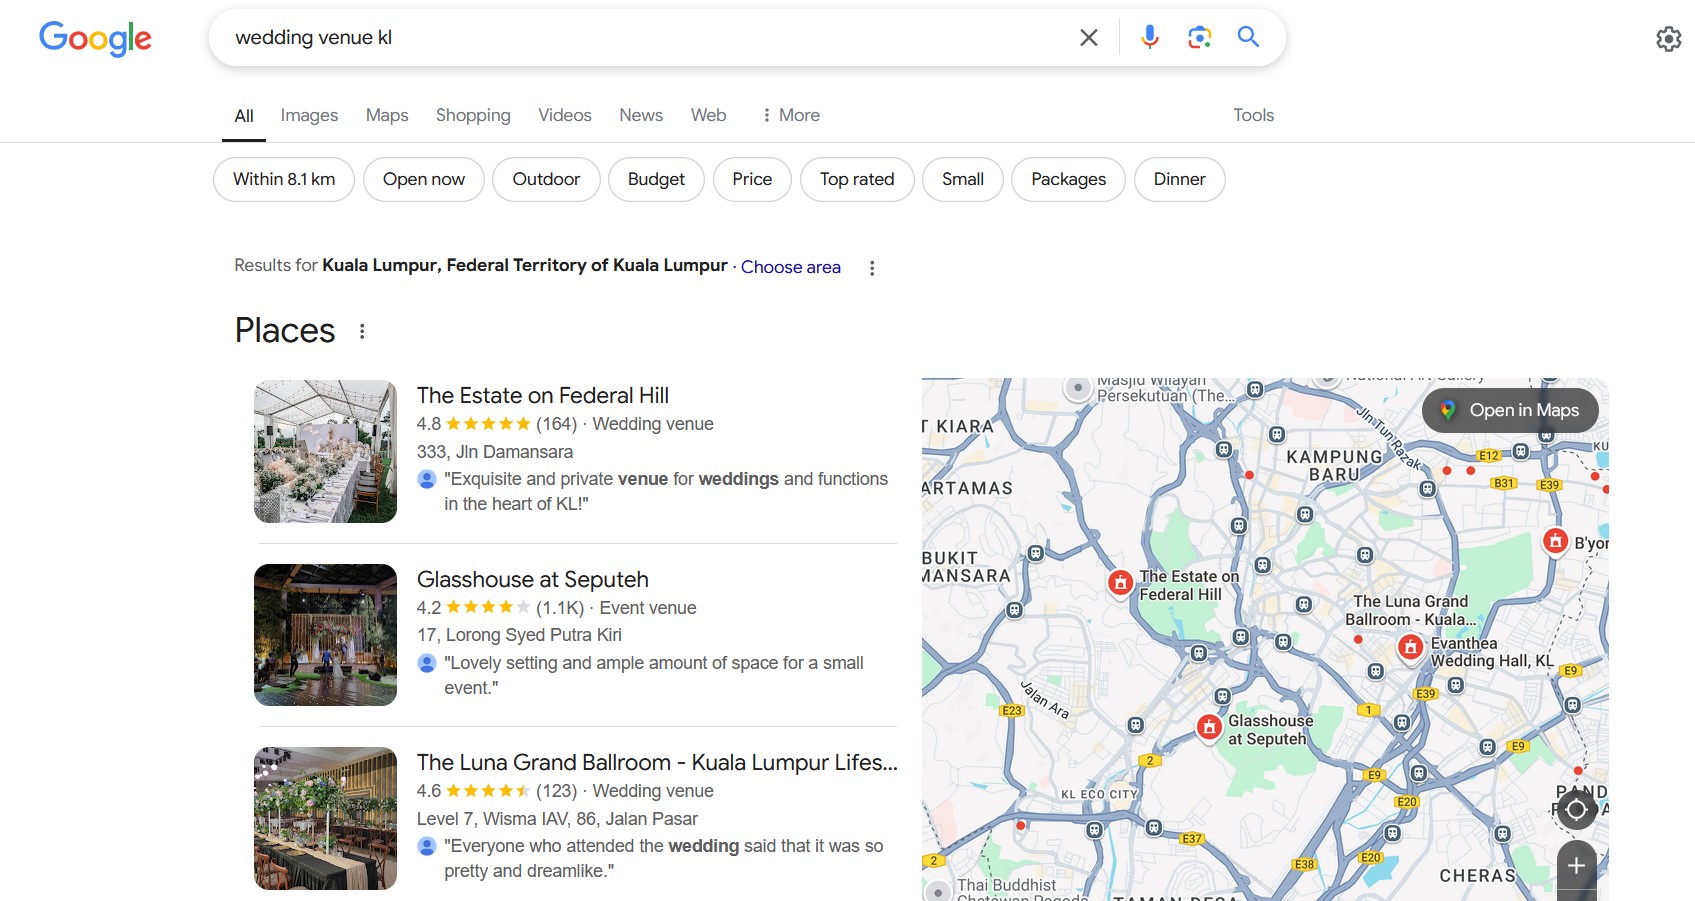Screen dimensions: 1695x901
Task: Open the Tools menu
Action: click(x=1253, y=115)
